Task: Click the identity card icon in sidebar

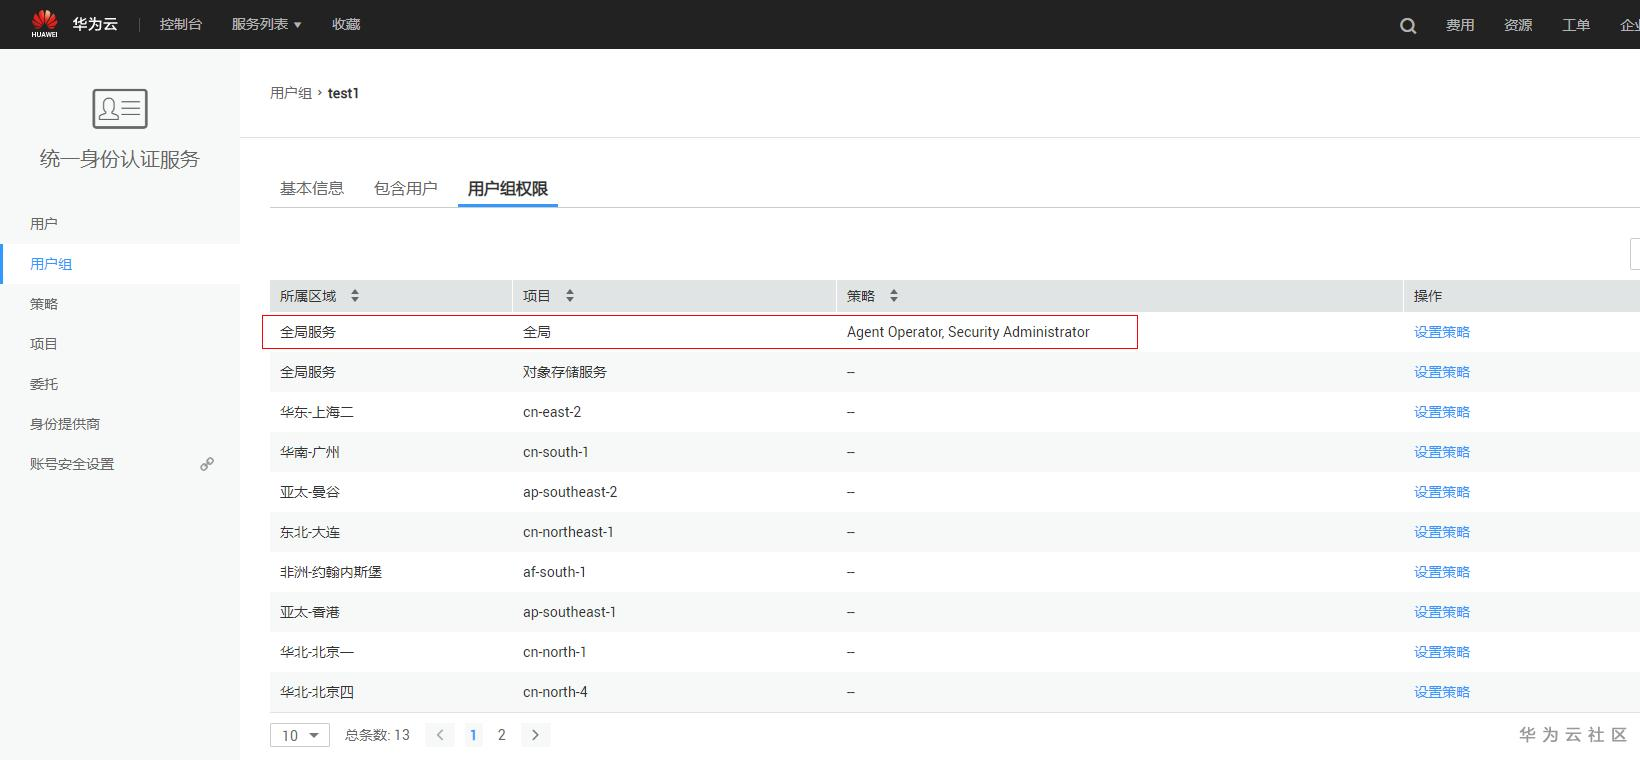Action: (x=120, y=109)
